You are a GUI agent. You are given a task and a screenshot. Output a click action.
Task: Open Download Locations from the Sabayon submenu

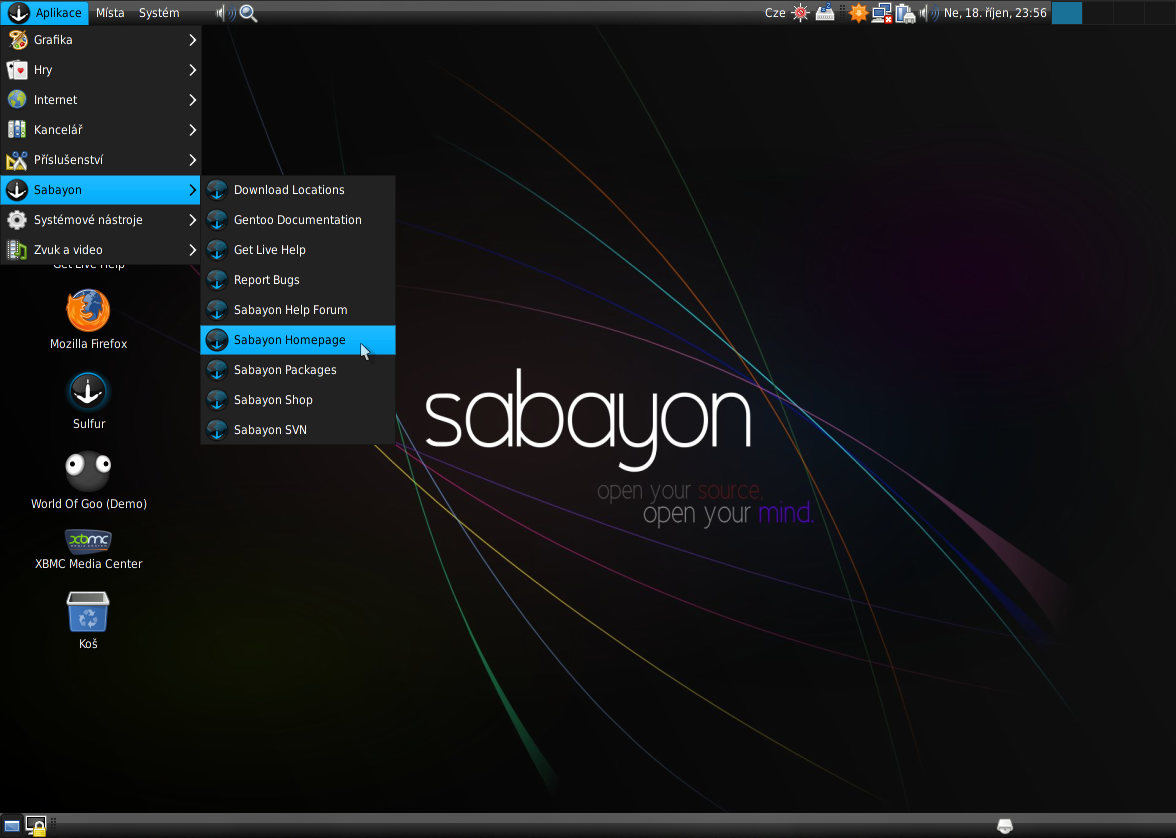298,190
